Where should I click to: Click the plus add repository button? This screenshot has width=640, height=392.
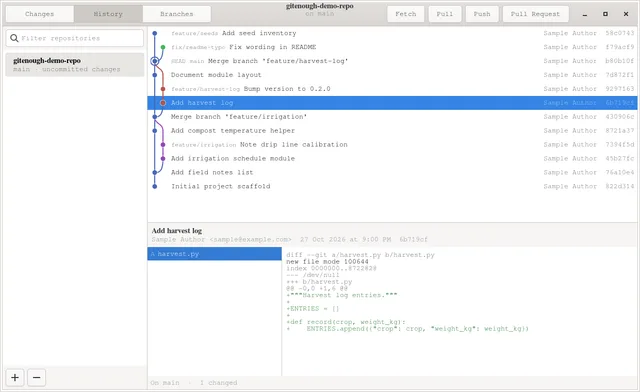point(15,377)
